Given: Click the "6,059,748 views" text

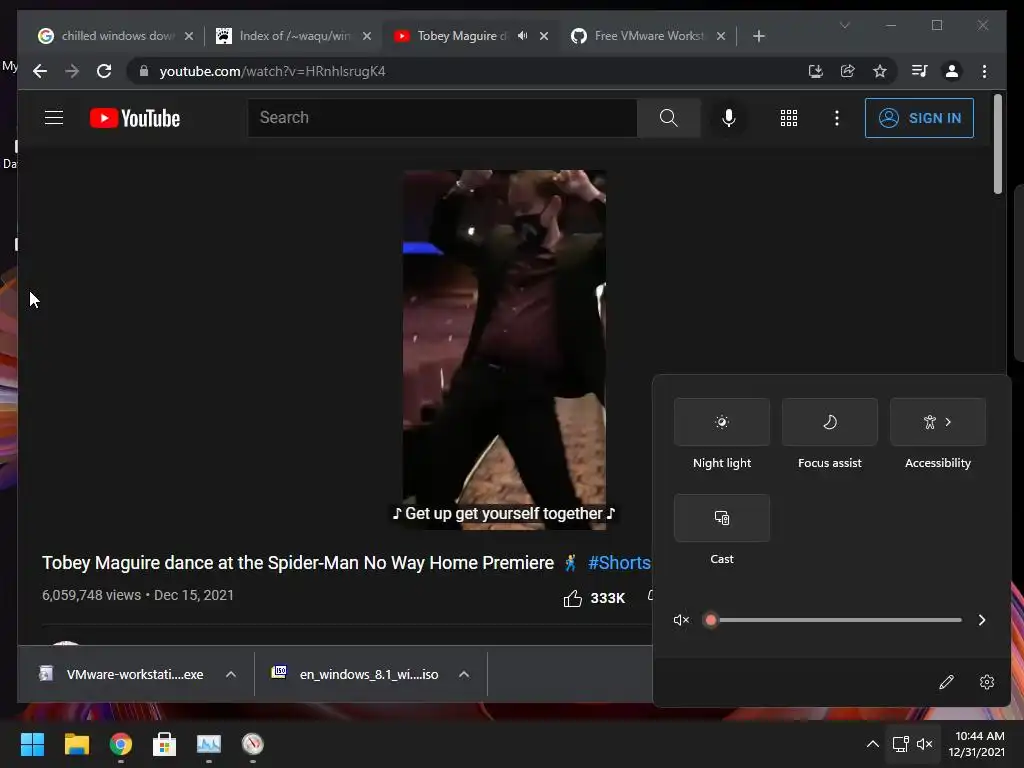Looking at the screenshot, I should pos(91,595).
